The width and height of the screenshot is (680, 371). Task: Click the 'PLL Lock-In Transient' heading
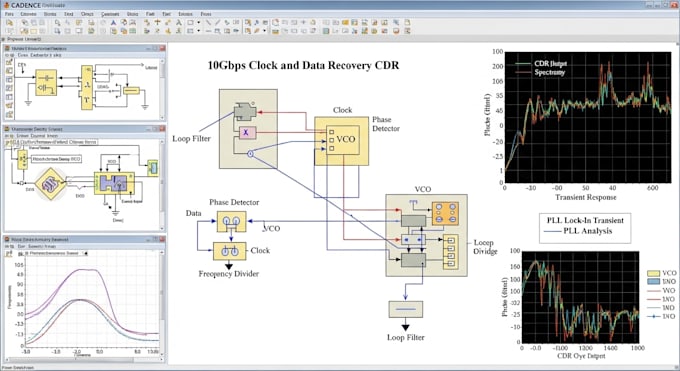[585, 220]
